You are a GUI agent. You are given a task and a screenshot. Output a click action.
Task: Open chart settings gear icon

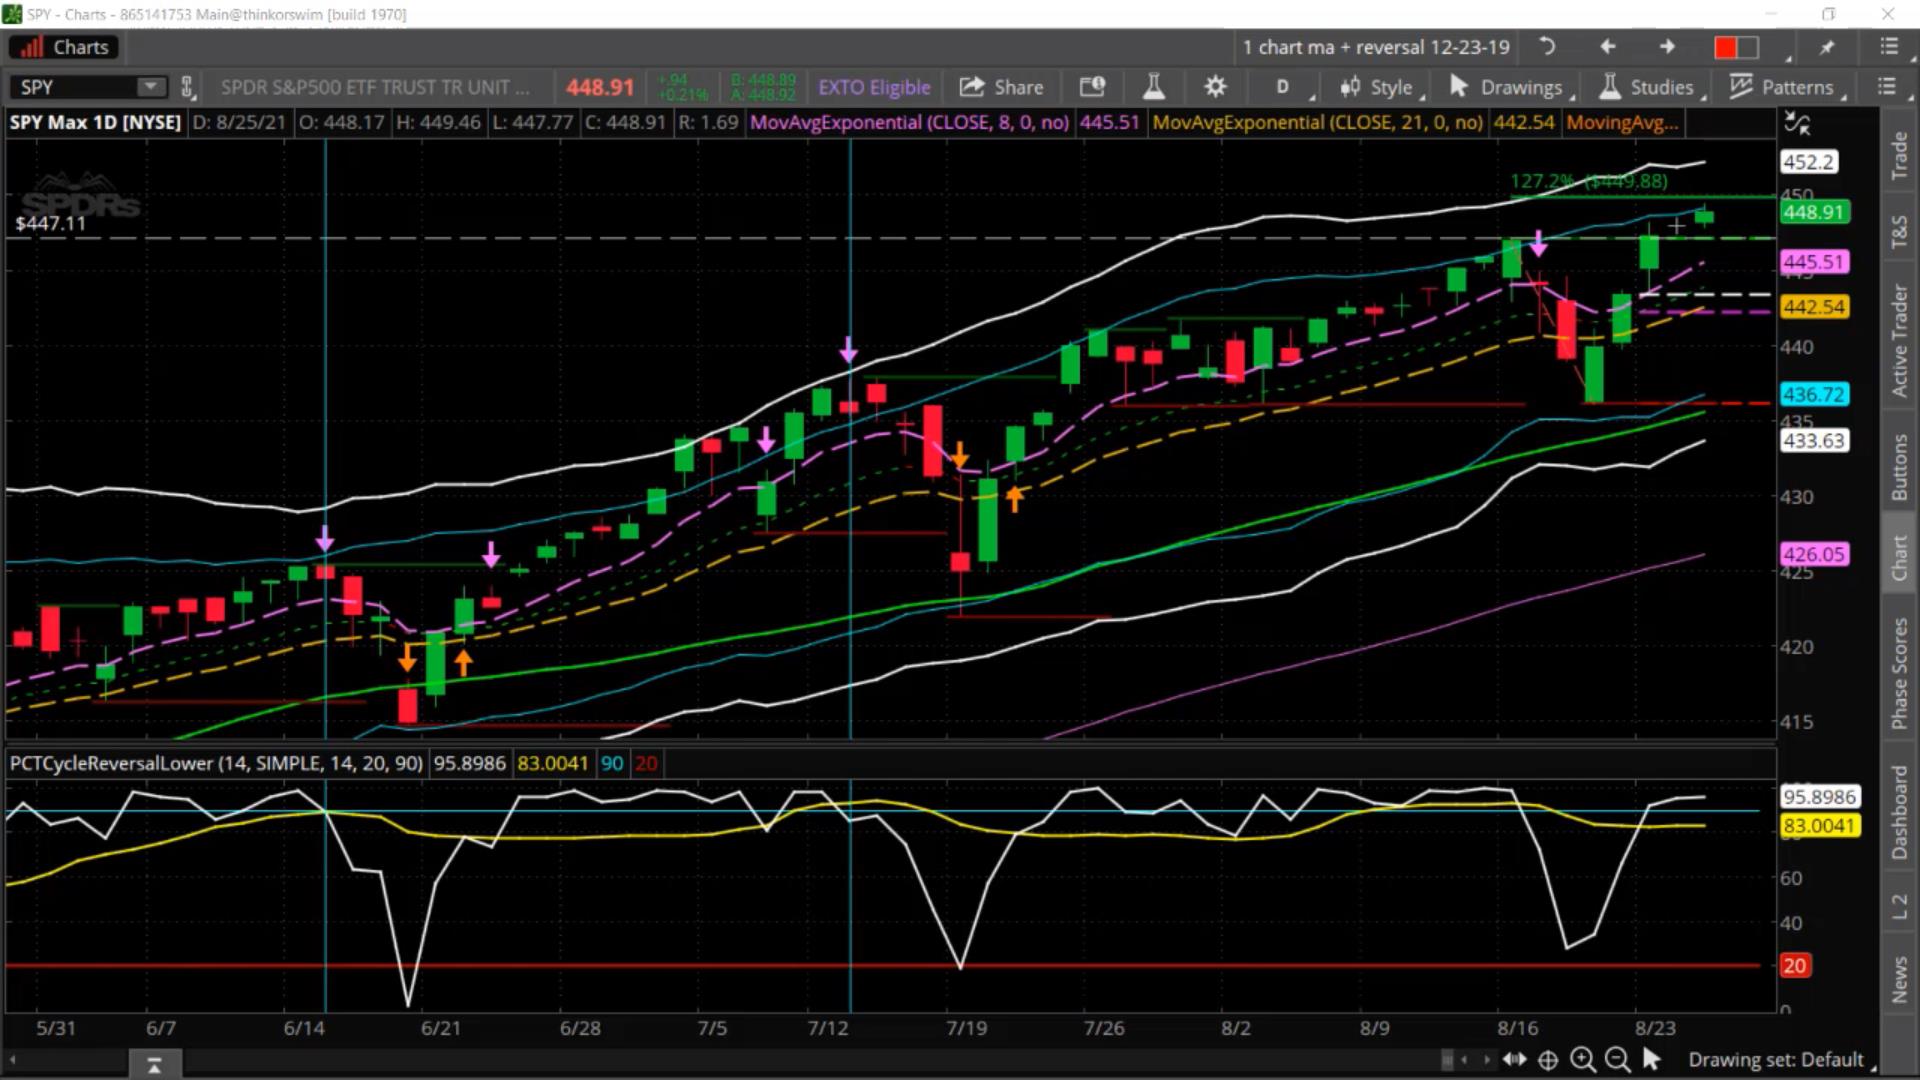tap(1215, 87)
